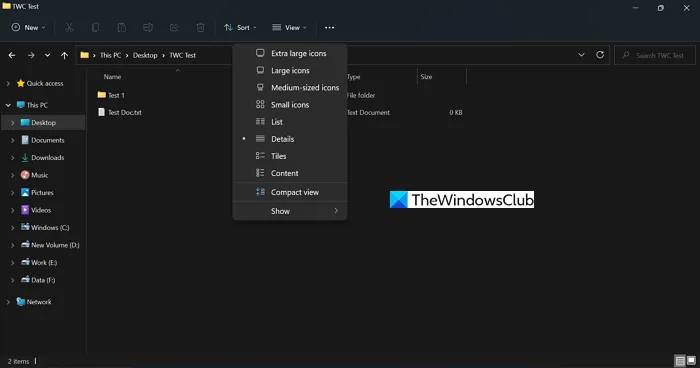Click the Refresh icon beside address bar
700x368 pixels.
pos(600,54)
